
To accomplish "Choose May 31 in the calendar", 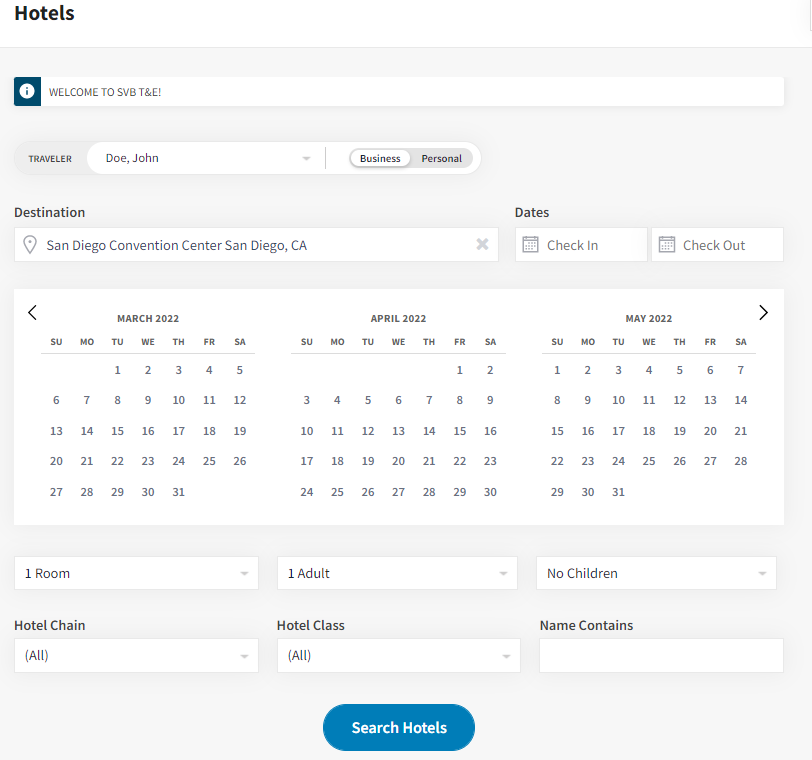I will tap(618, 492).
